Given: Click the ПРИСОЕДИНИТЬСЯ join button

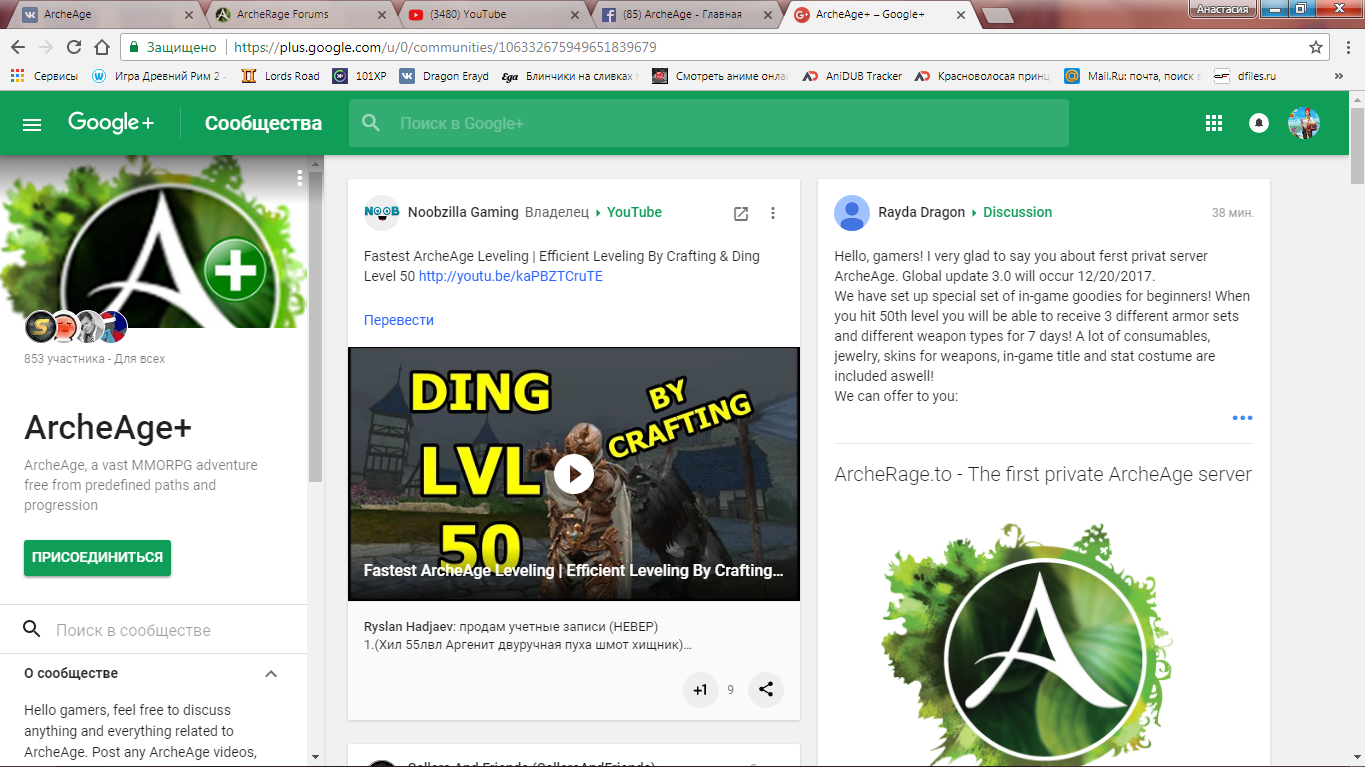Looking at the screenshot, I should pos(97,558).
